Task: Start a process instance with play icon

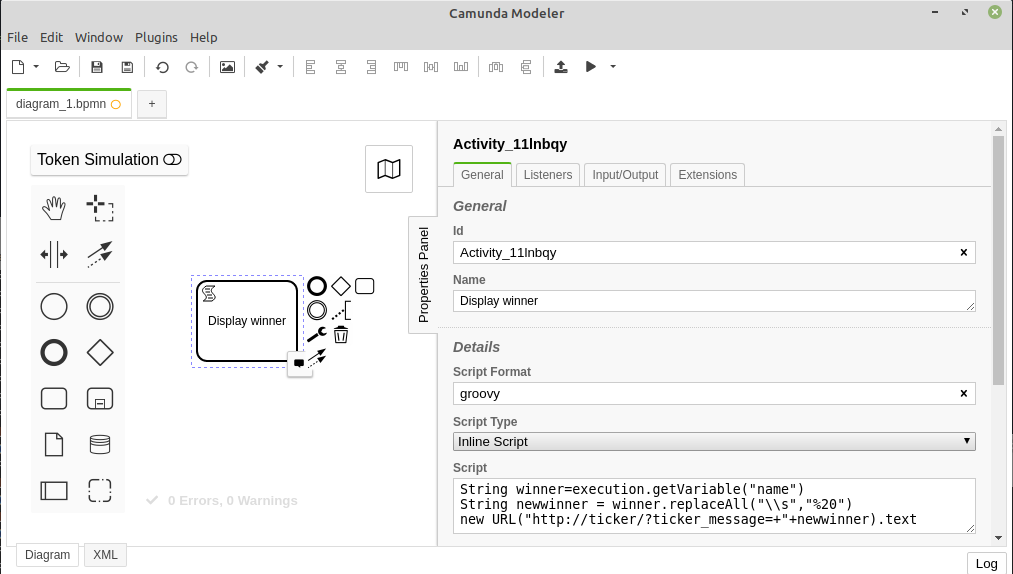Action: click(x=590, y=67)
